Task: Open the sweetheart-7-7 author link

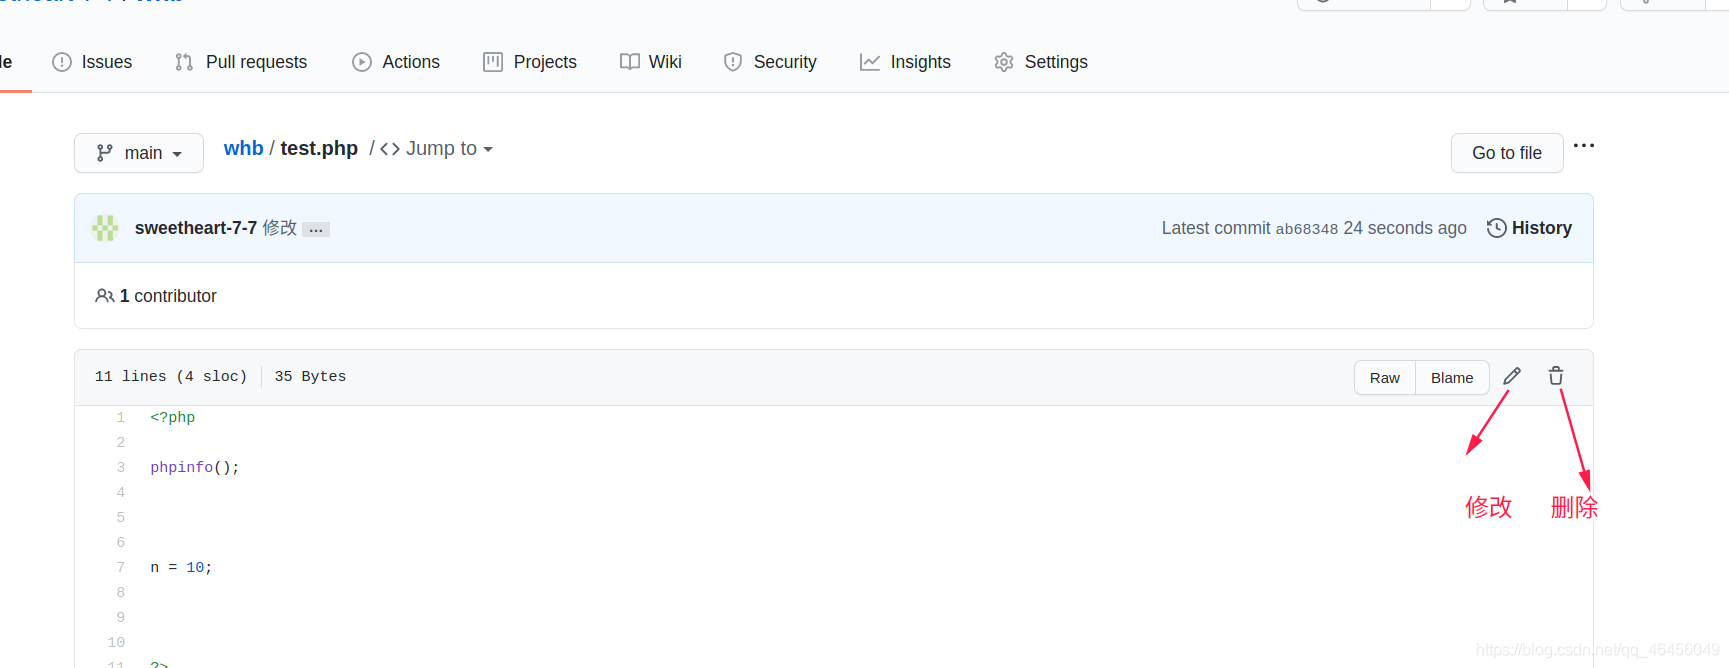Action: [196, 228]
